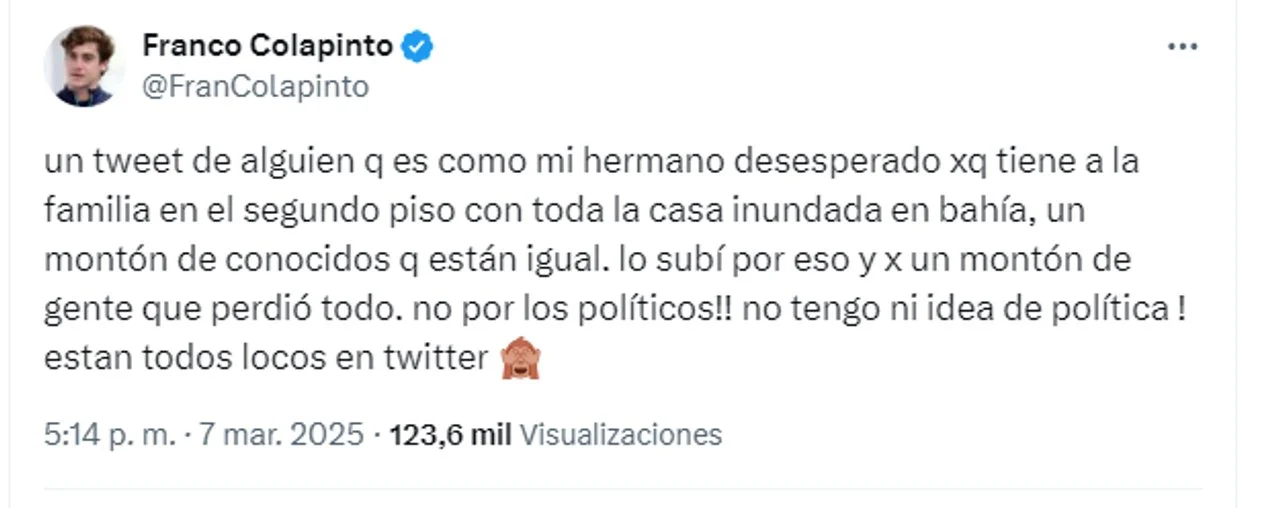The image size is (1280, 508).
Task: Open the @FranColapinto handle link
Action: click(255, 87)
